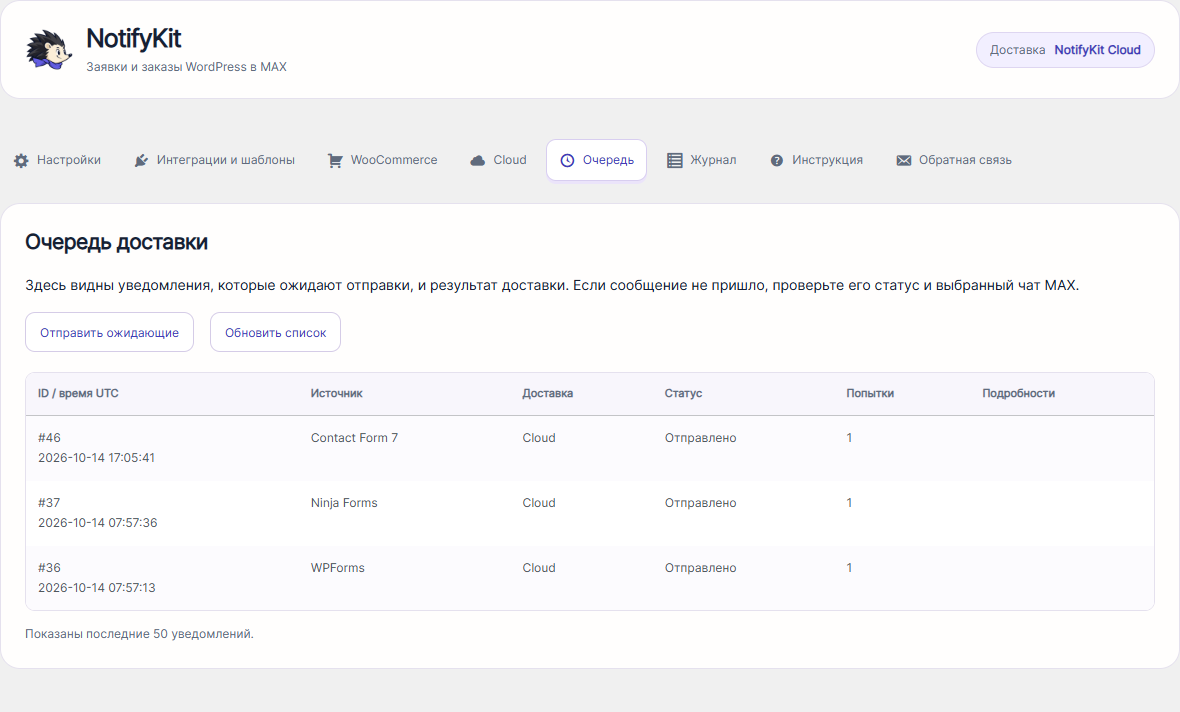Click the plug icon beside Интеграции и шаблоны

click(x=141, y=160)
